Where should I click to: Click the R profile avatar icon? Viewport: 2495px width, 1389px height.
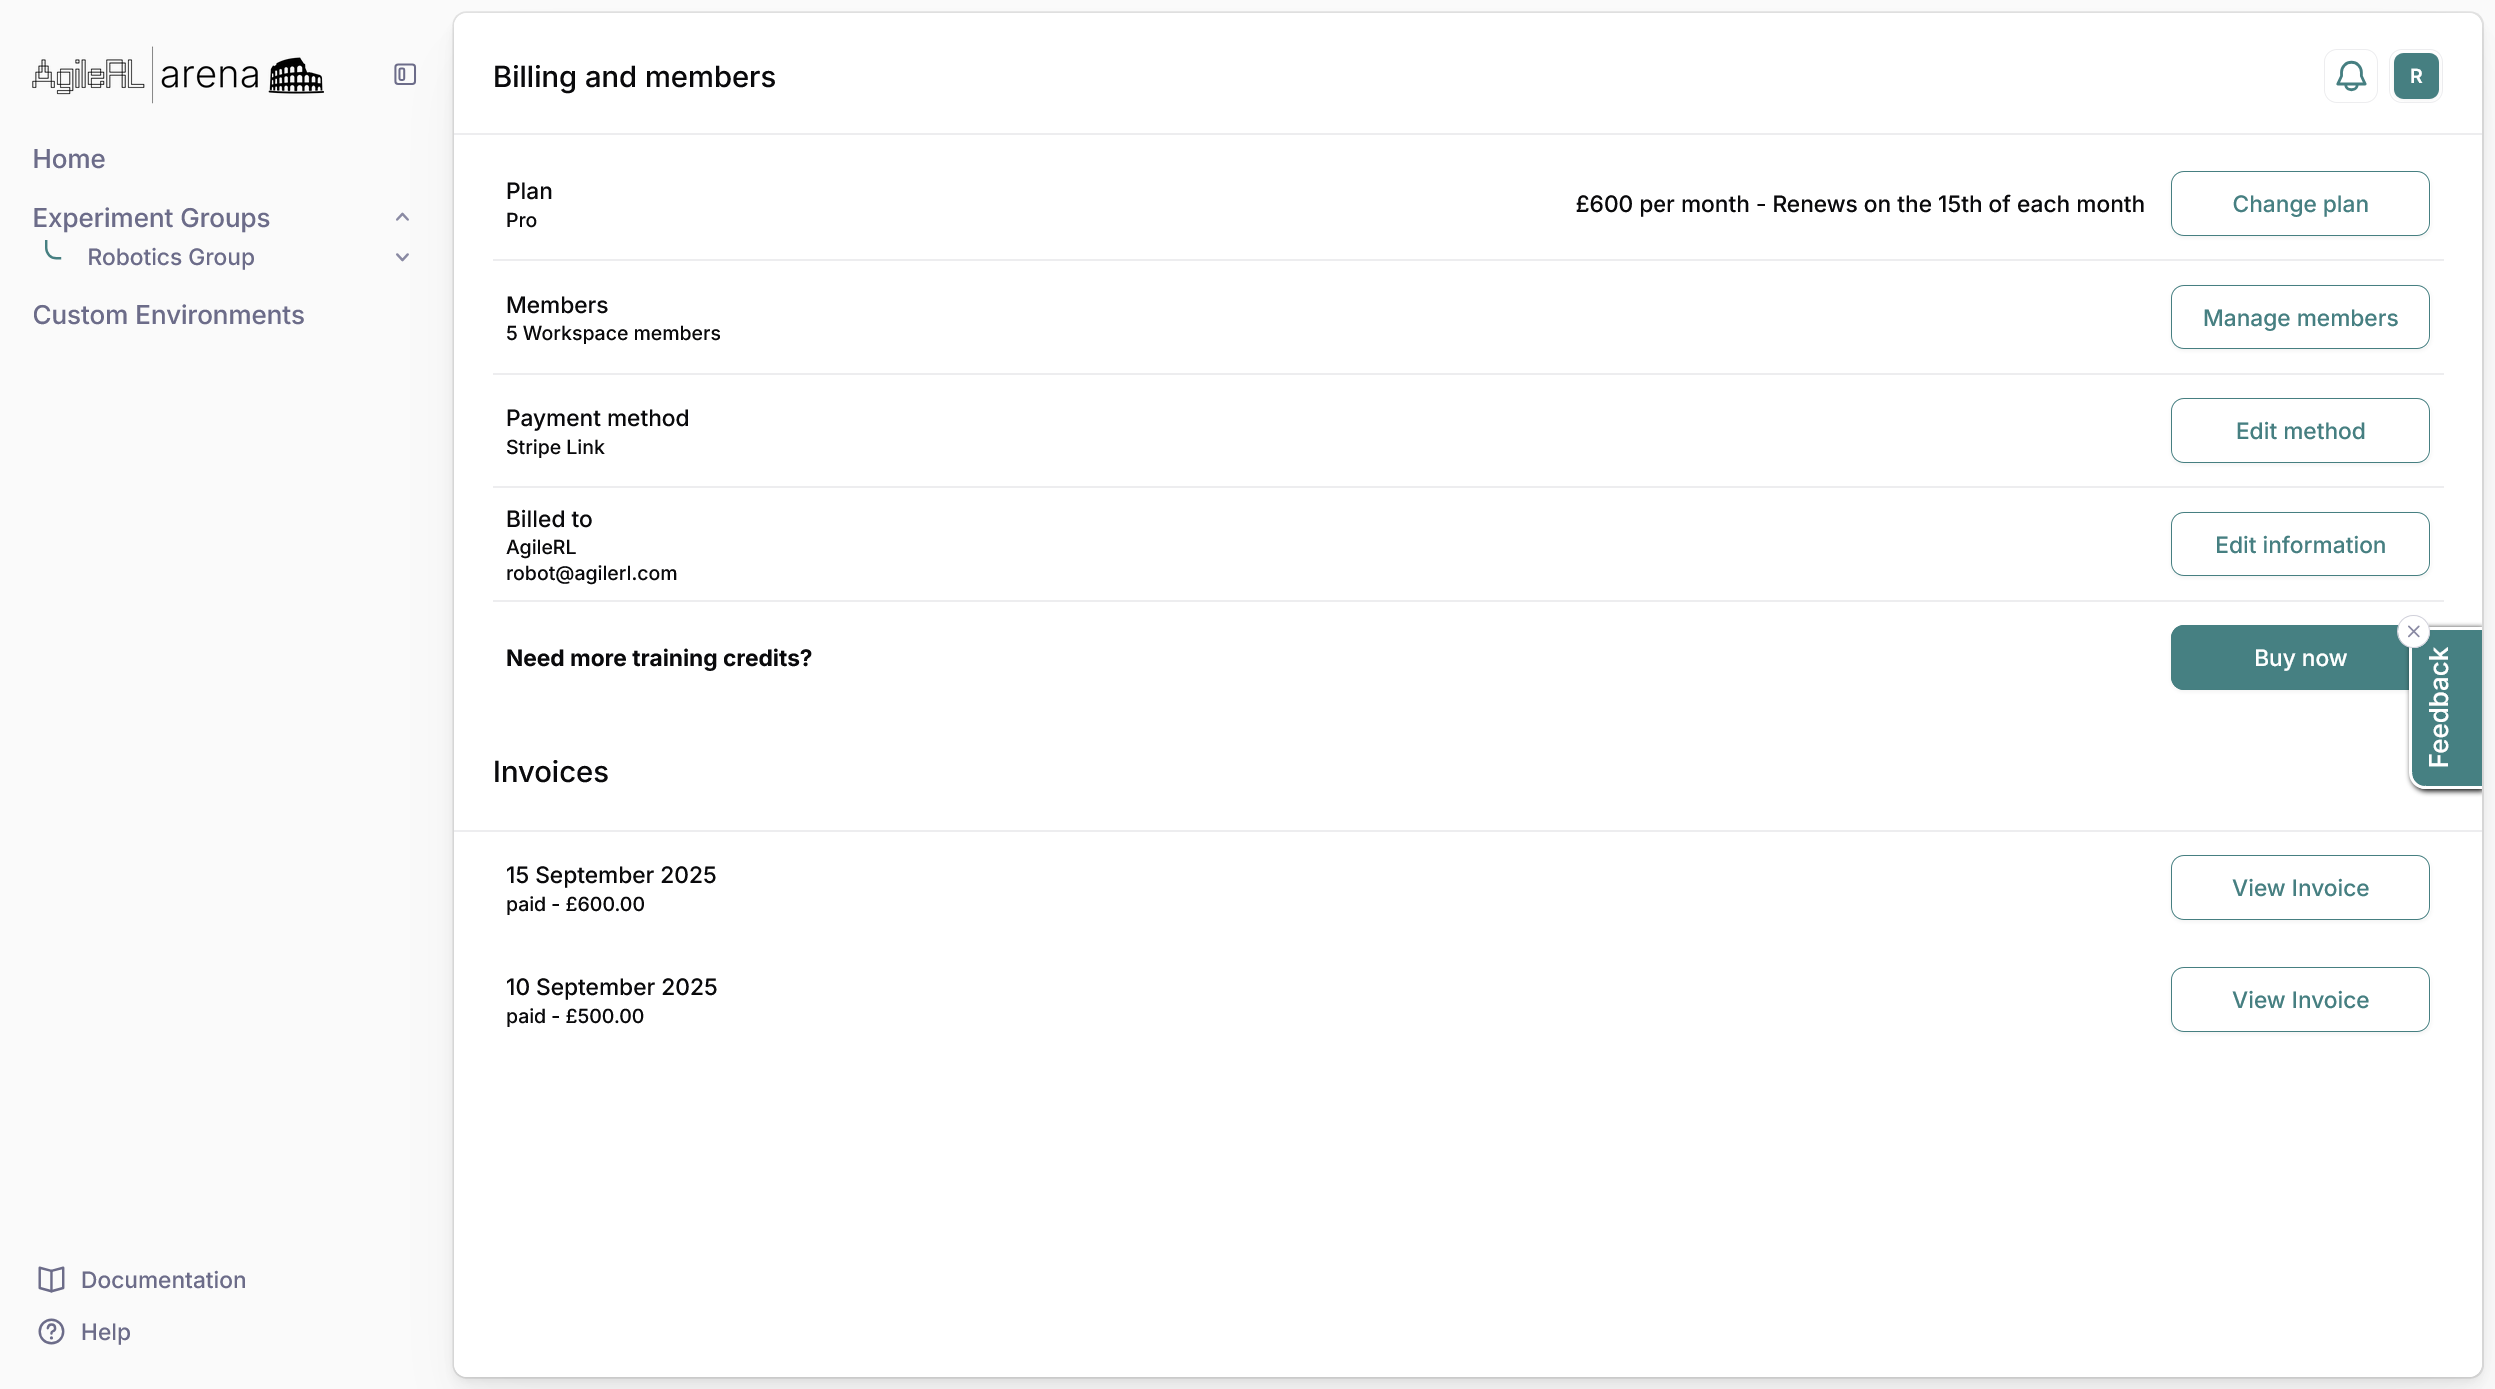[x=2415, y=75]
